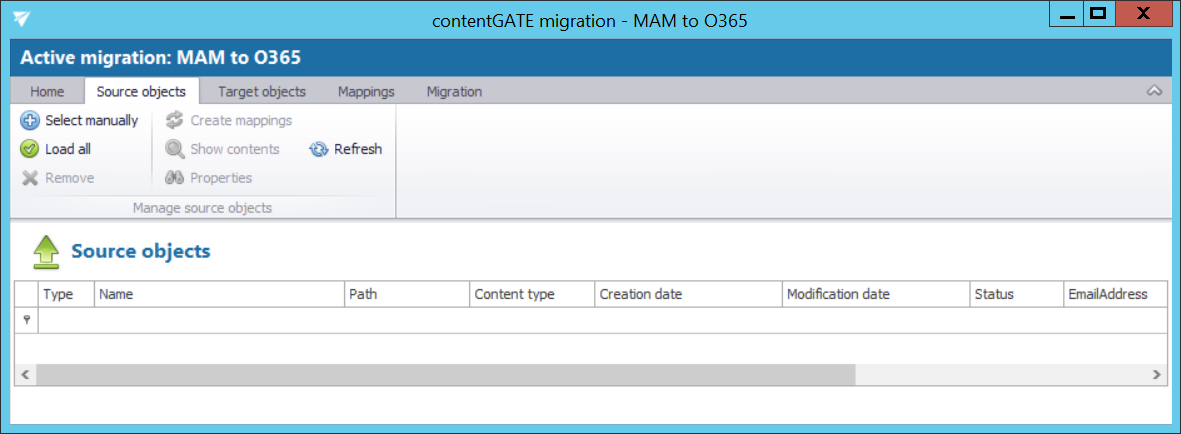This screenshot has width=1181, height=434.
Task: Sort by Creation date column header
Action: (687, 294)
